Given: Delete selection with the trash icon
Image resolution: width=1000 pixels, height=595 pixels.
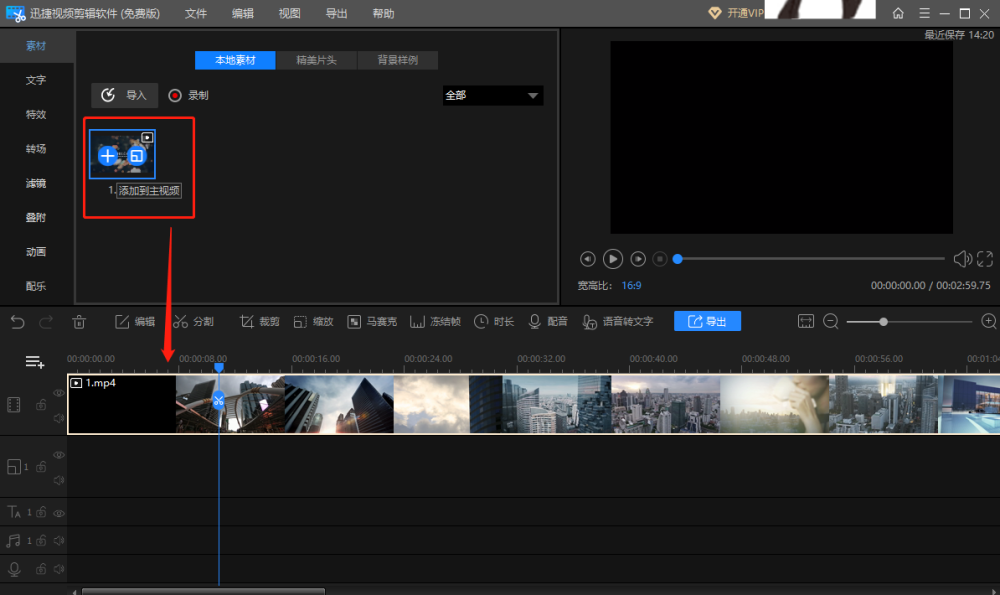Looking at the screenshot, I should click(x=80, y=321).
